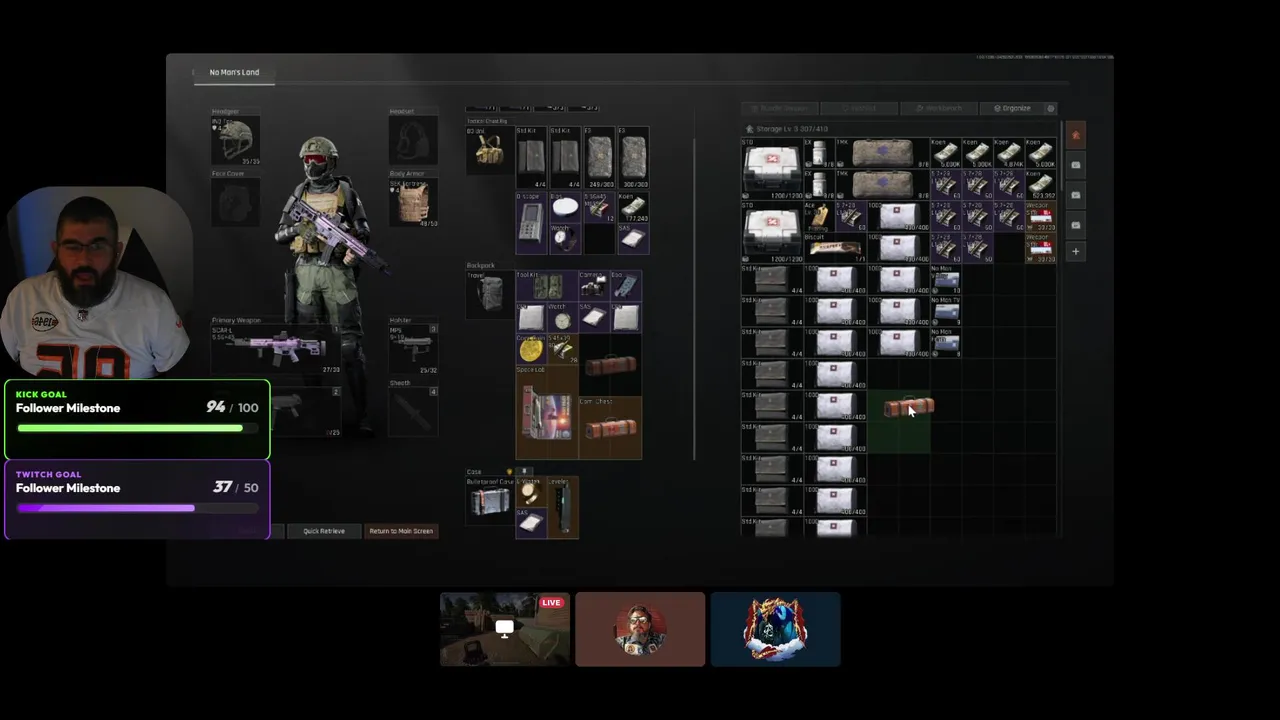The height and width of the screenshot is (720, 1280).
Task: Select the empty Headset slot
Action: pos(413,141)
